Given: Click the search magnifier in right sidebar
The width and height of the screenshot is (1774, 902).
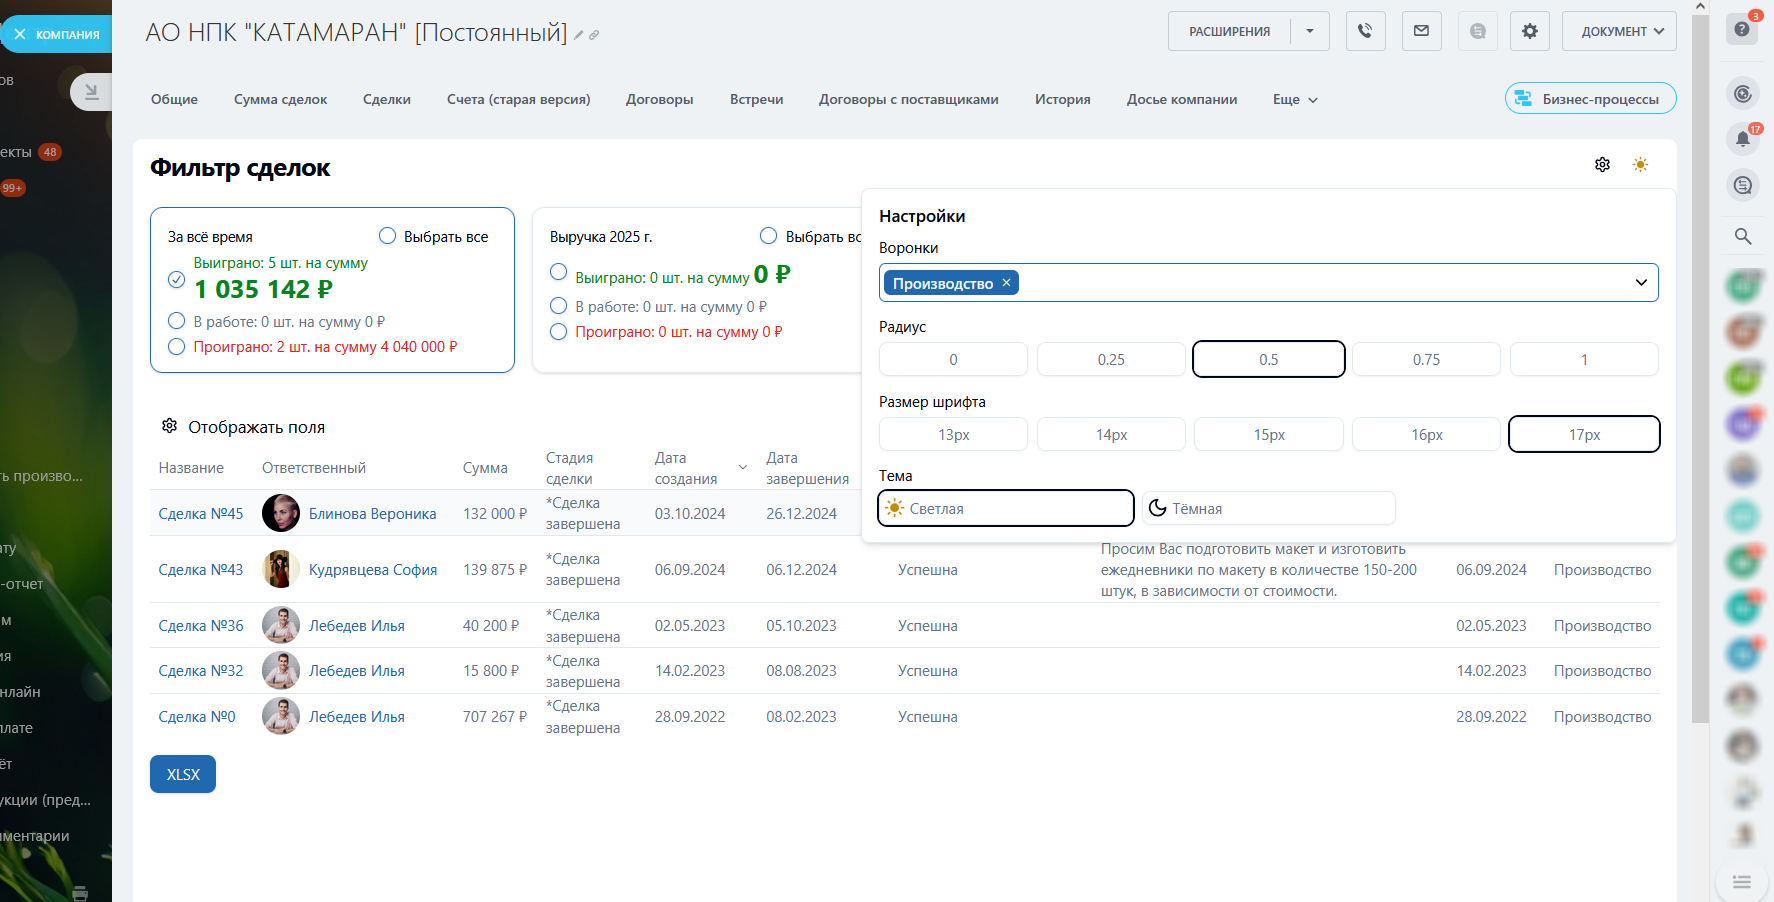Looking at the screenshot, I should 1742,236.
